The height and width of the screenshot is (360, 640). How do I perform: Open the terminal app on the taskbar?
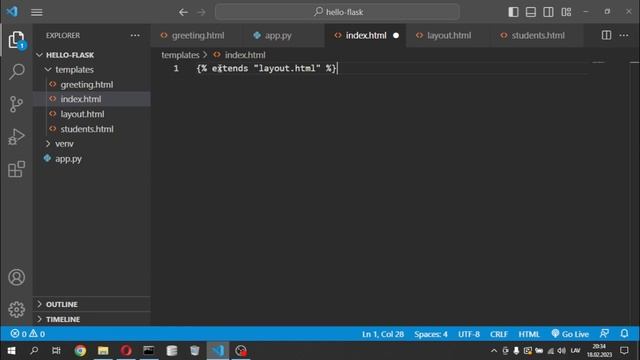click(x=149, y=351)
